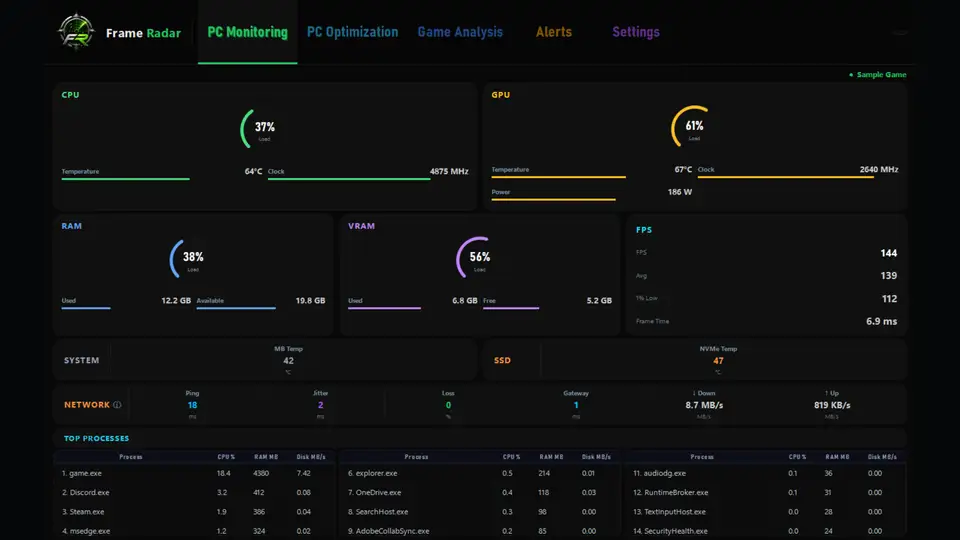Go to the Alerts tab
Viewport: 960px width, 540px height.
pyautogui.click(x=553, y=32)
